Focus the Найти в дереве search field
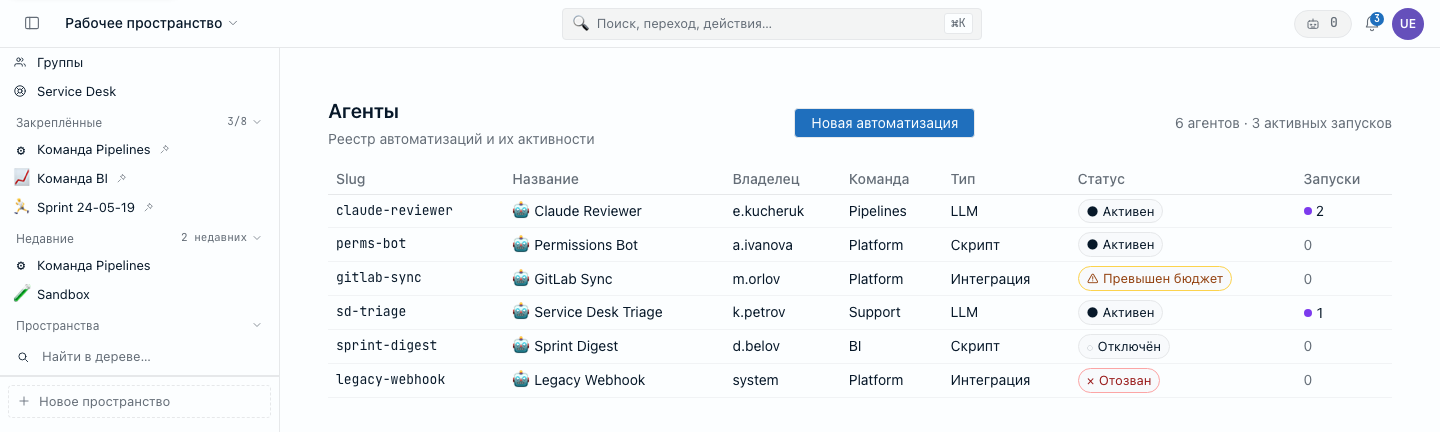1440x432 pixels. click(x=139, y=356)
